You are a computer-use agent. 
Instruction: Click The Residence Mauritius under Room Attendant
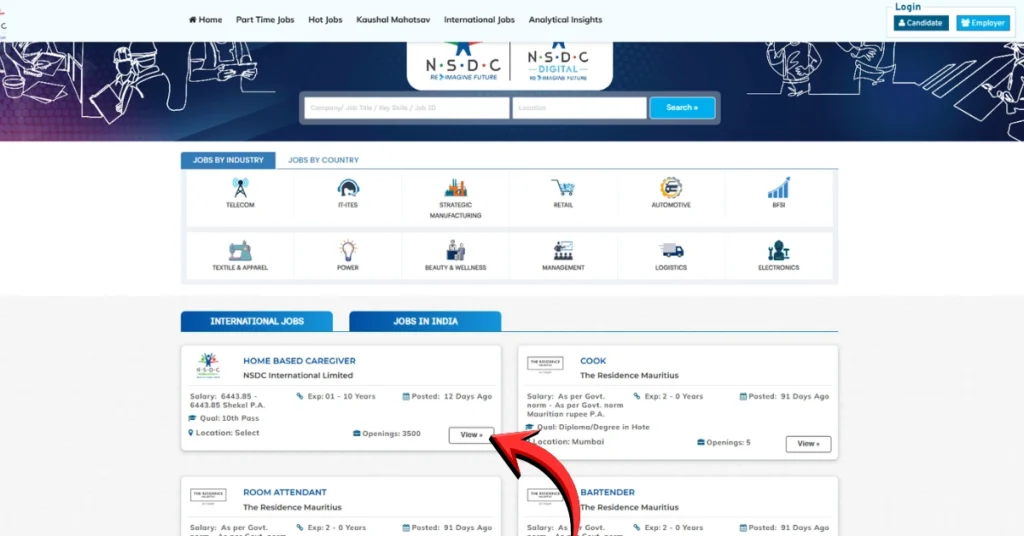pyautogui.click(x=292, y=507)
